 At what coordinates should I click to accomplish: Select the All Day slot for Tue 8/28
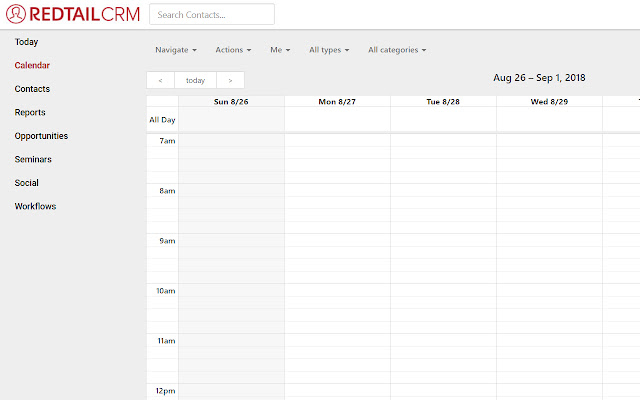click(x=443, y=120)
